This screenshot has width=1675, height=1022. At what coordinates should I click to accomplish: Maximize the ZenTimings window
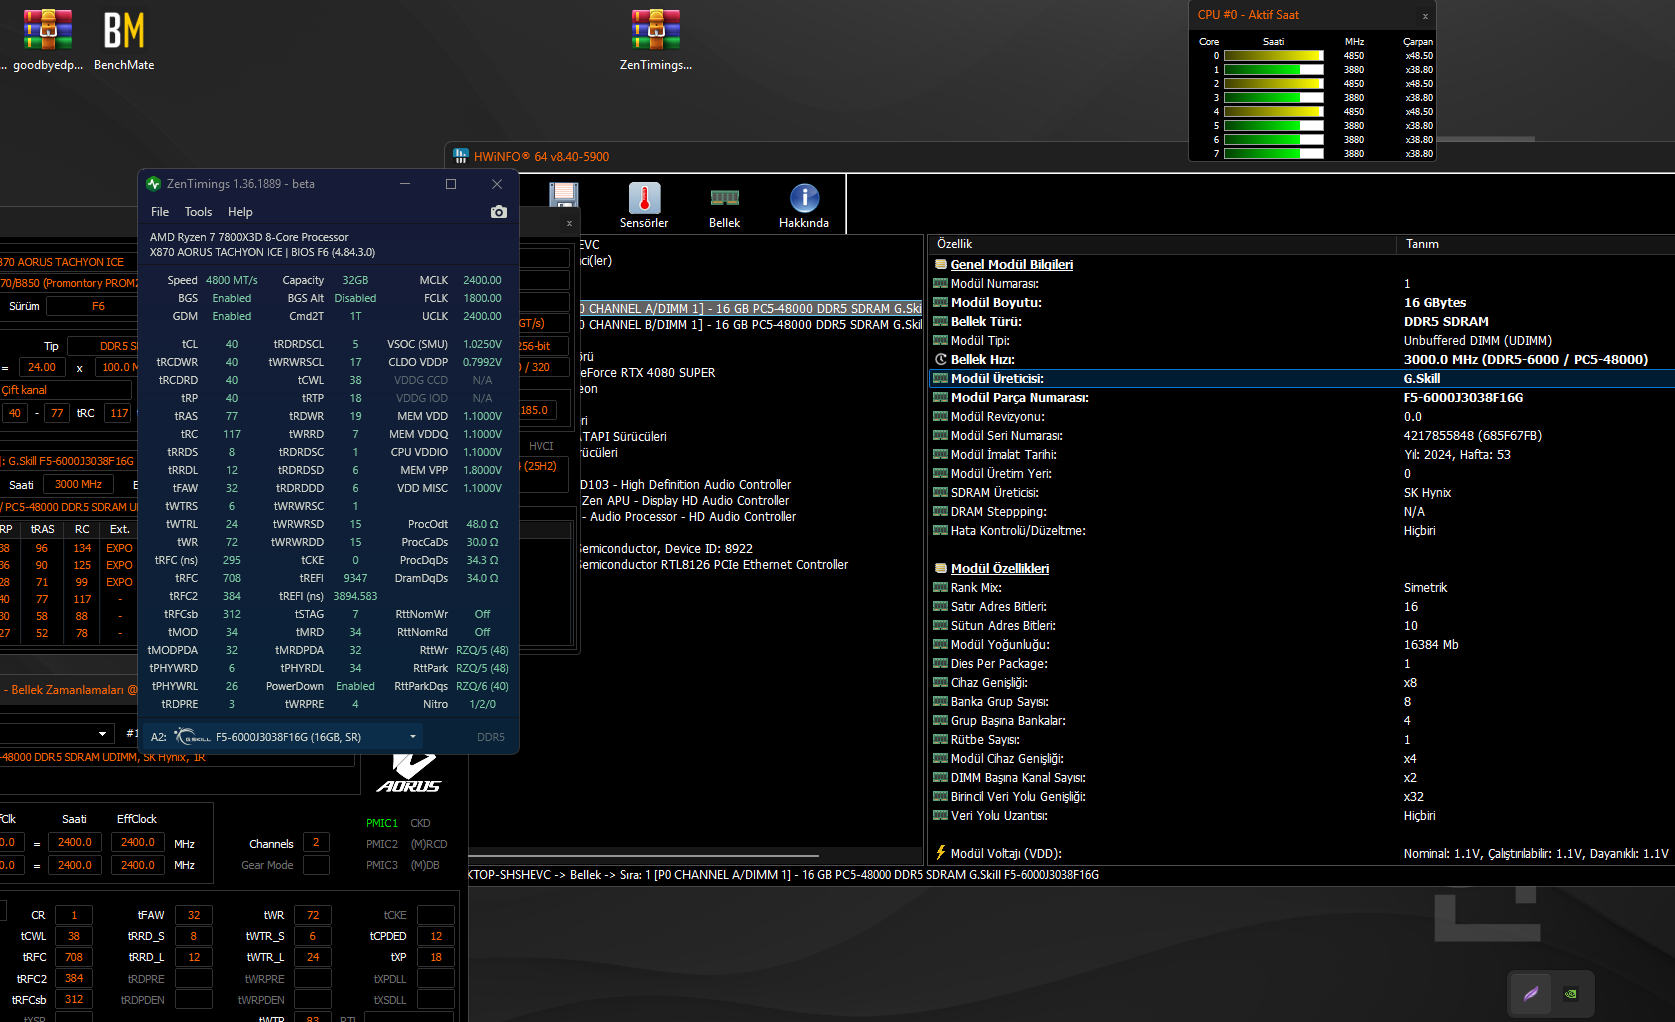(x=451, y=184)
